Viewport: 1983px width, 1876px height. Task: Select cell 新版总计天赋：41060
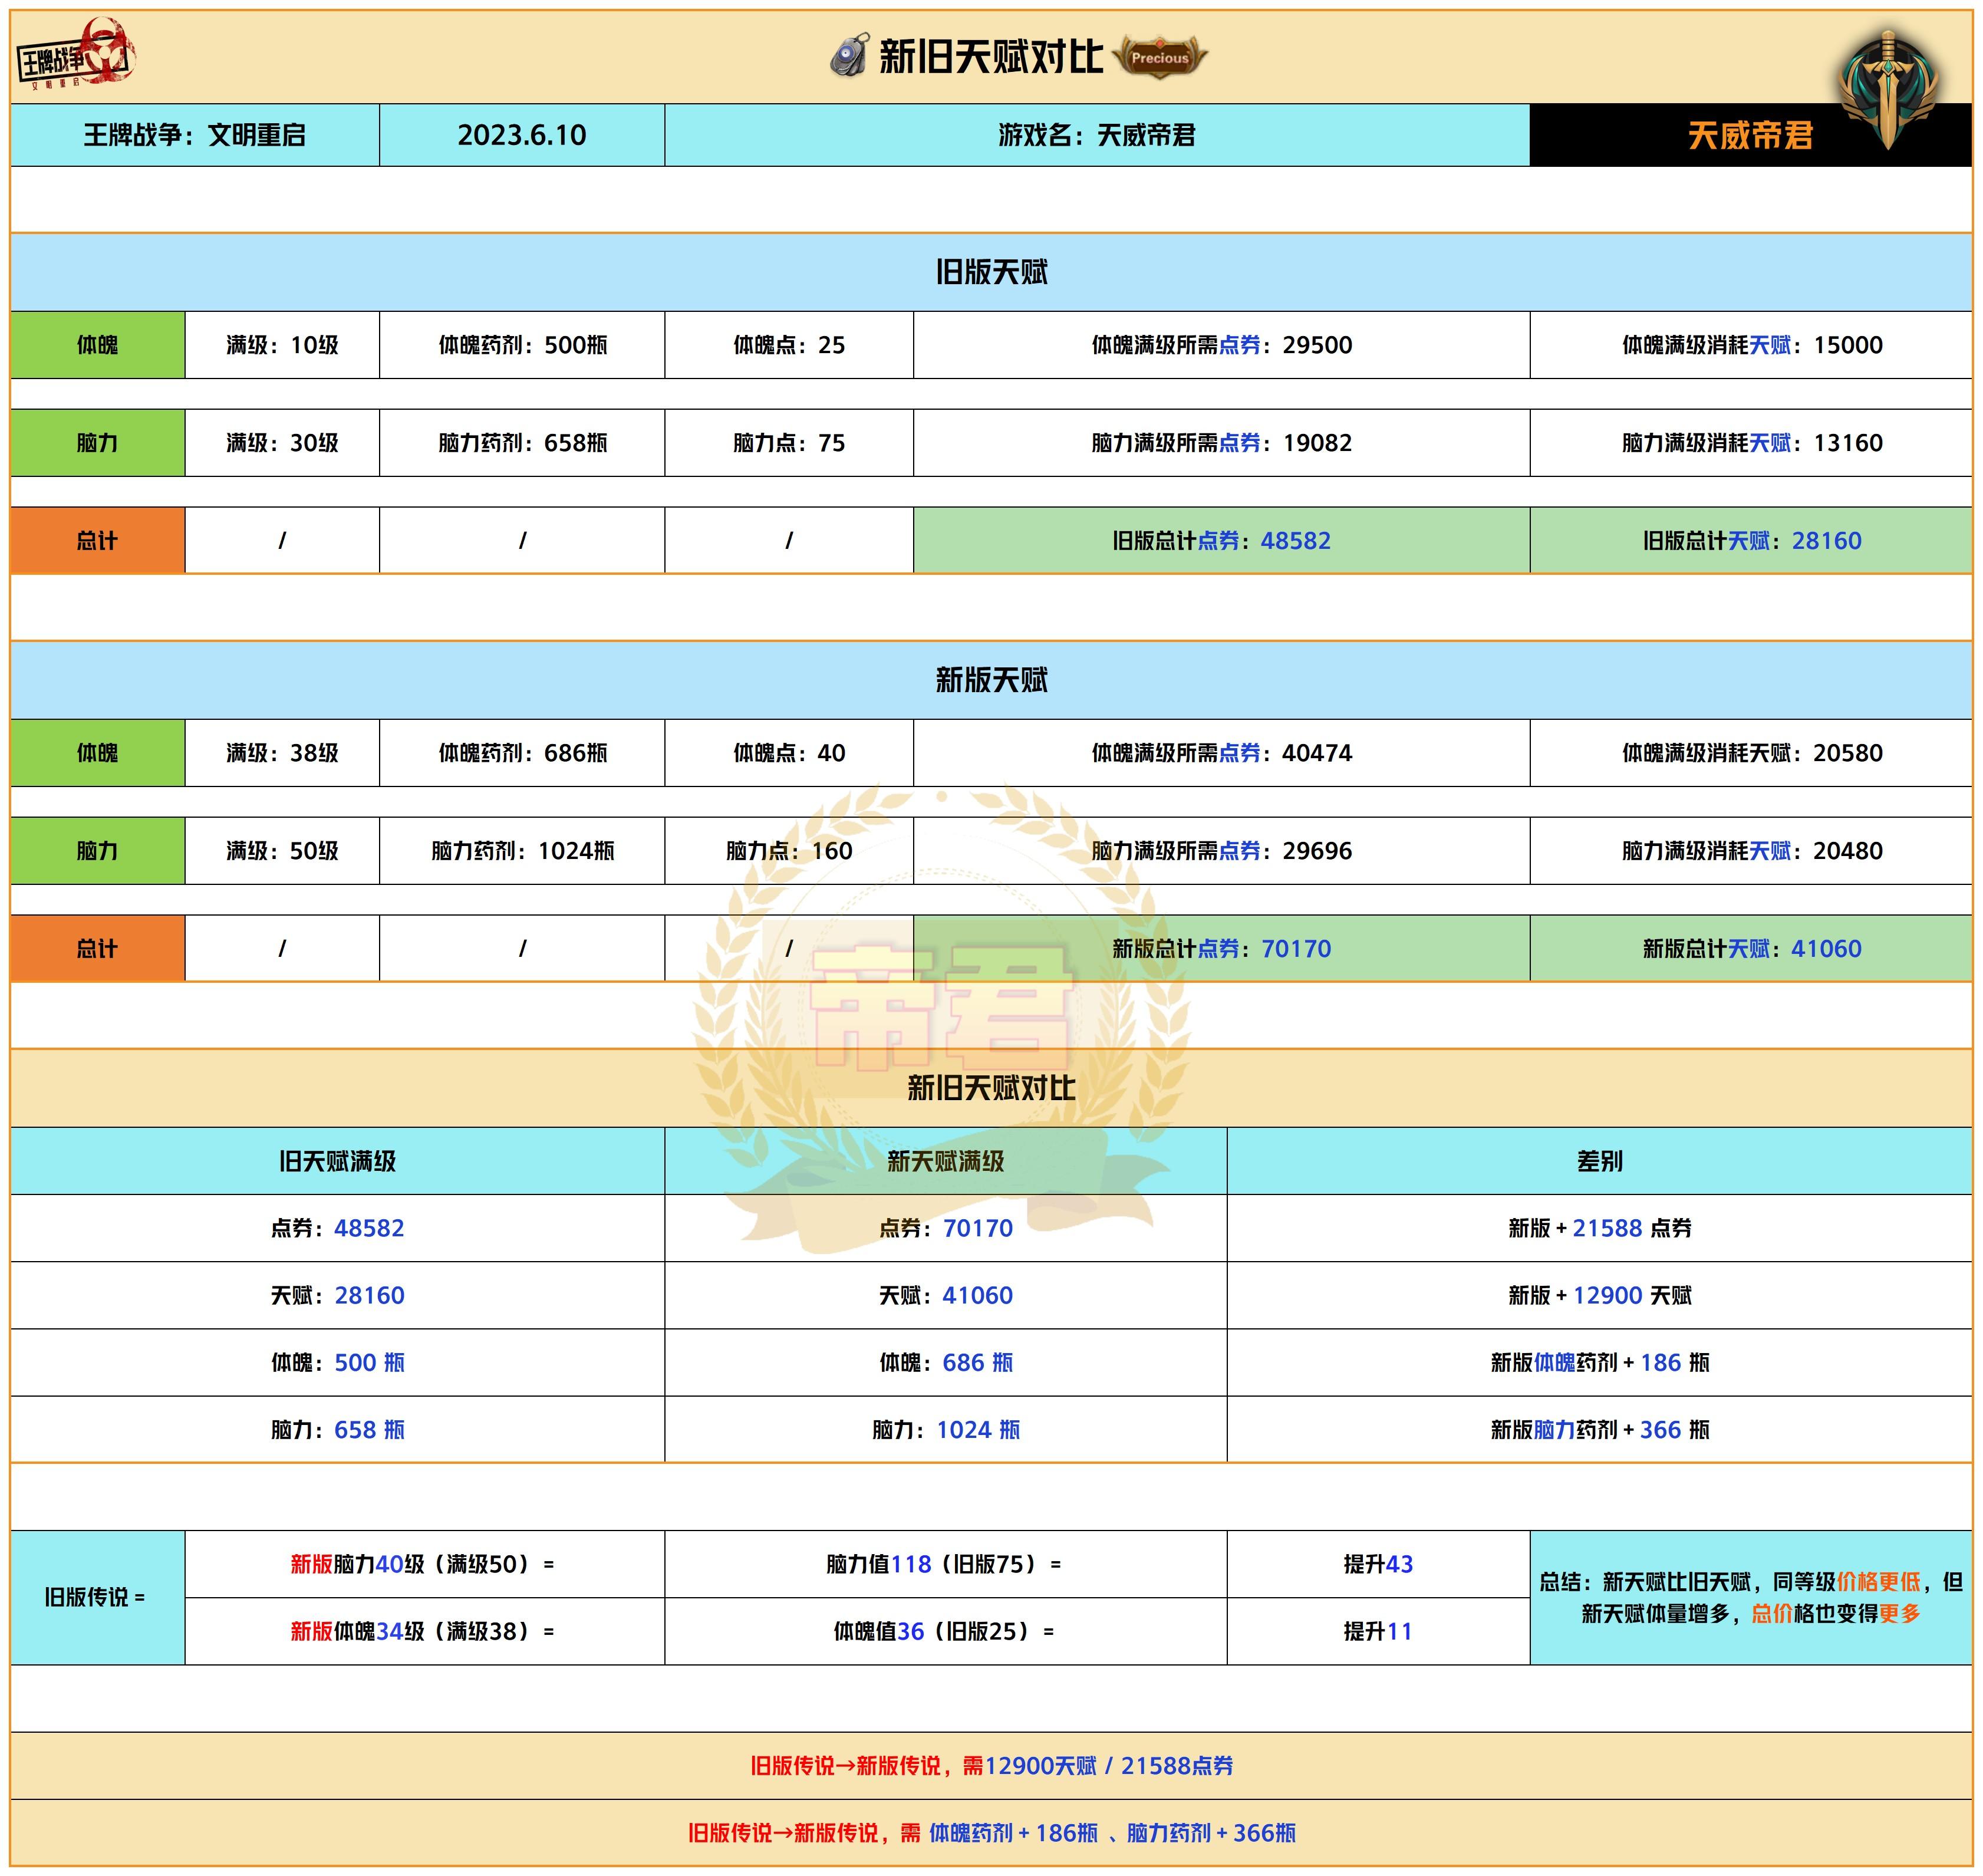(x=1751, y=949)
